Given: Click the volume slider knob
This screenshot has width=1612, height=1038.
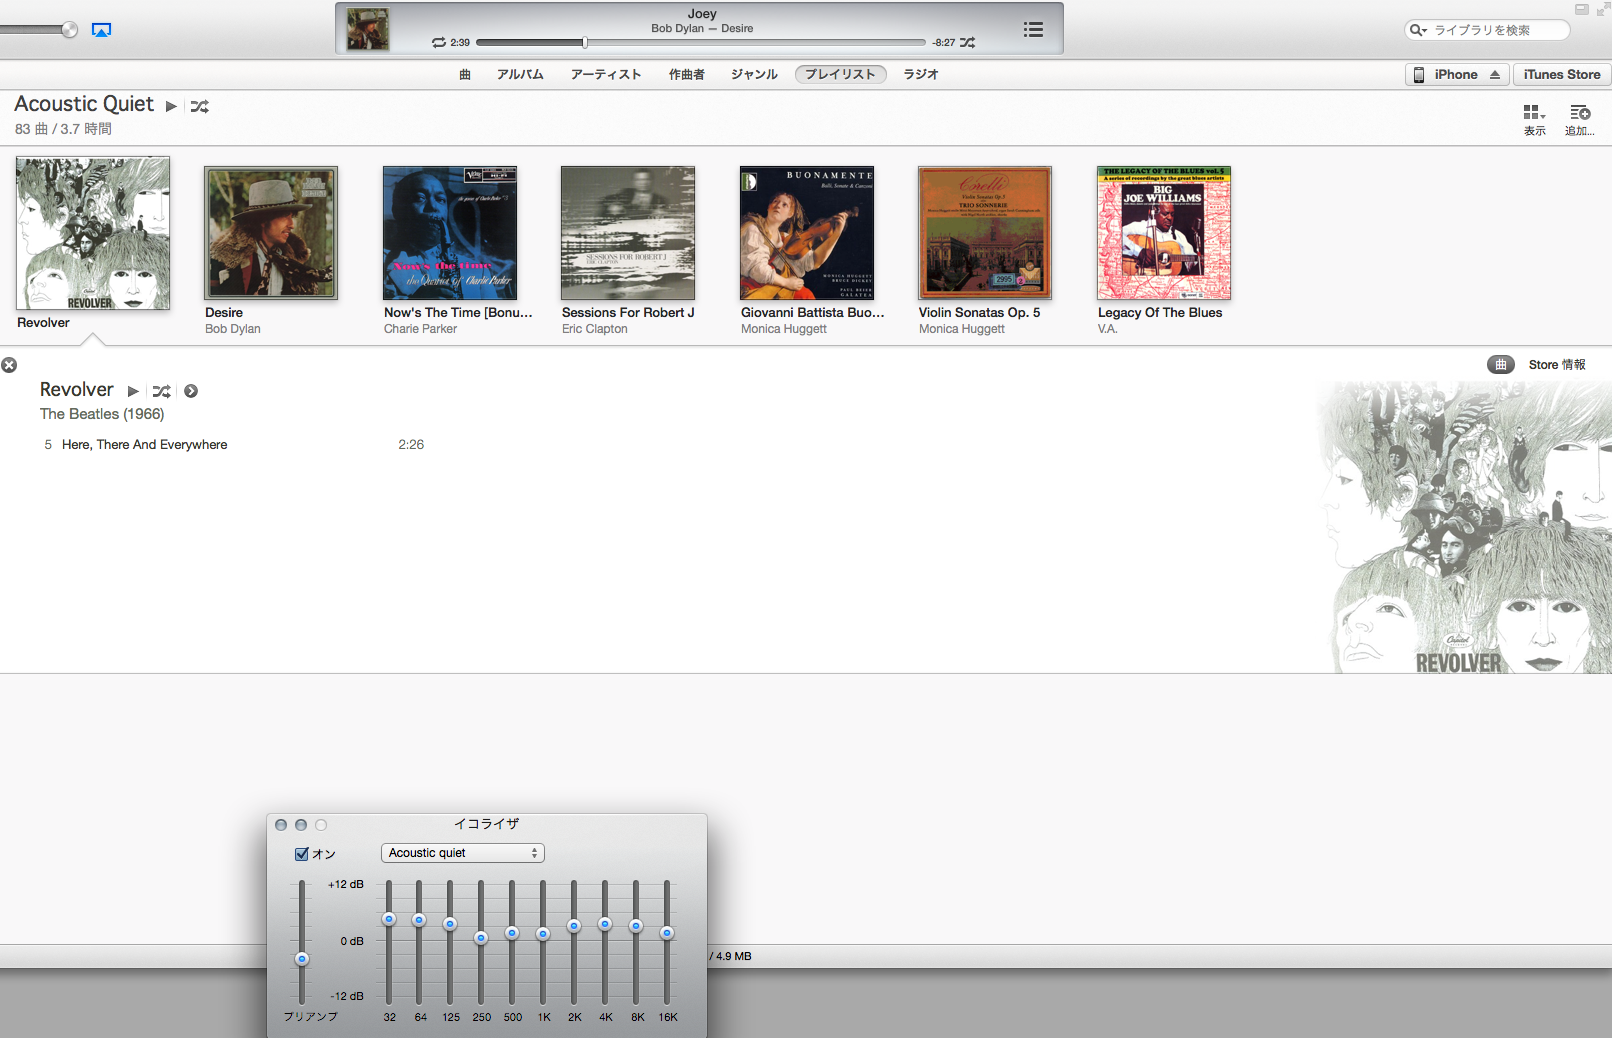Looking at the screenshot, I should pos(69,30).
